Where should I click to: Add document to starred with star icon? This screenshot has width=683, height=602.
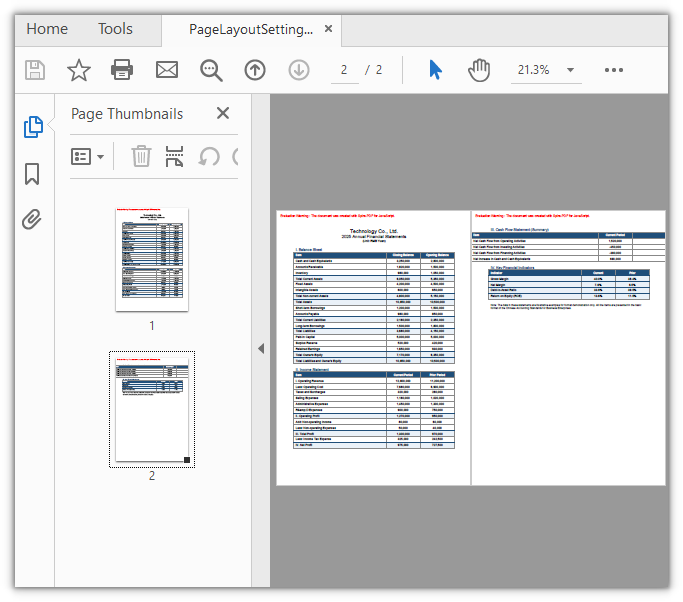click(79, 70)
